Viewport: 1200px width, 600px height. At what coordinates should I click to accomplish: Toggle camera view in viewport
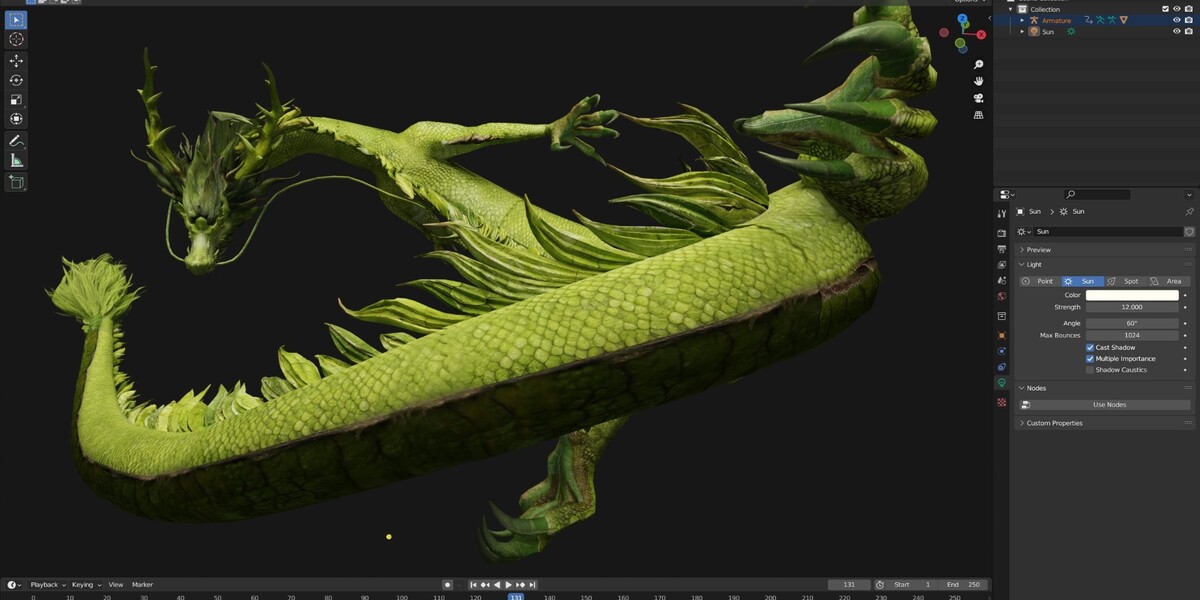tap(979, 98)
